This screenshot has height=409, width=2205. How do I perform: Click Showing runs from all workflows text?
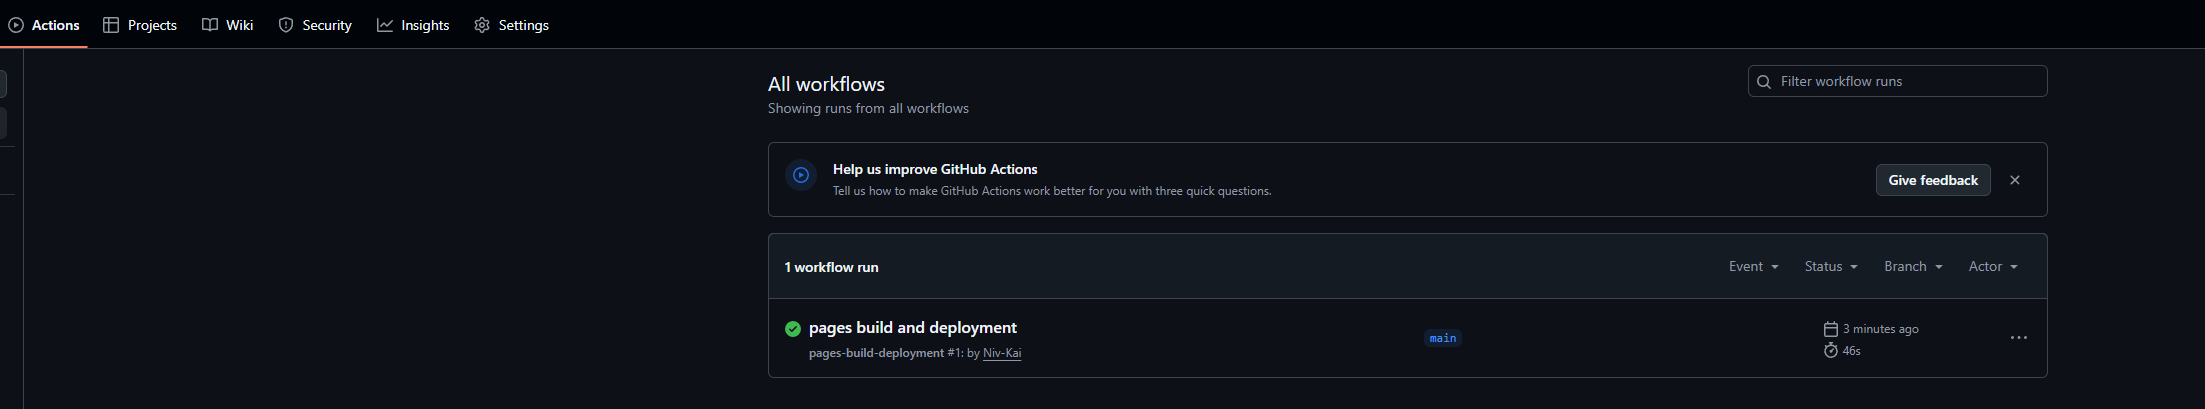[868, 108]
